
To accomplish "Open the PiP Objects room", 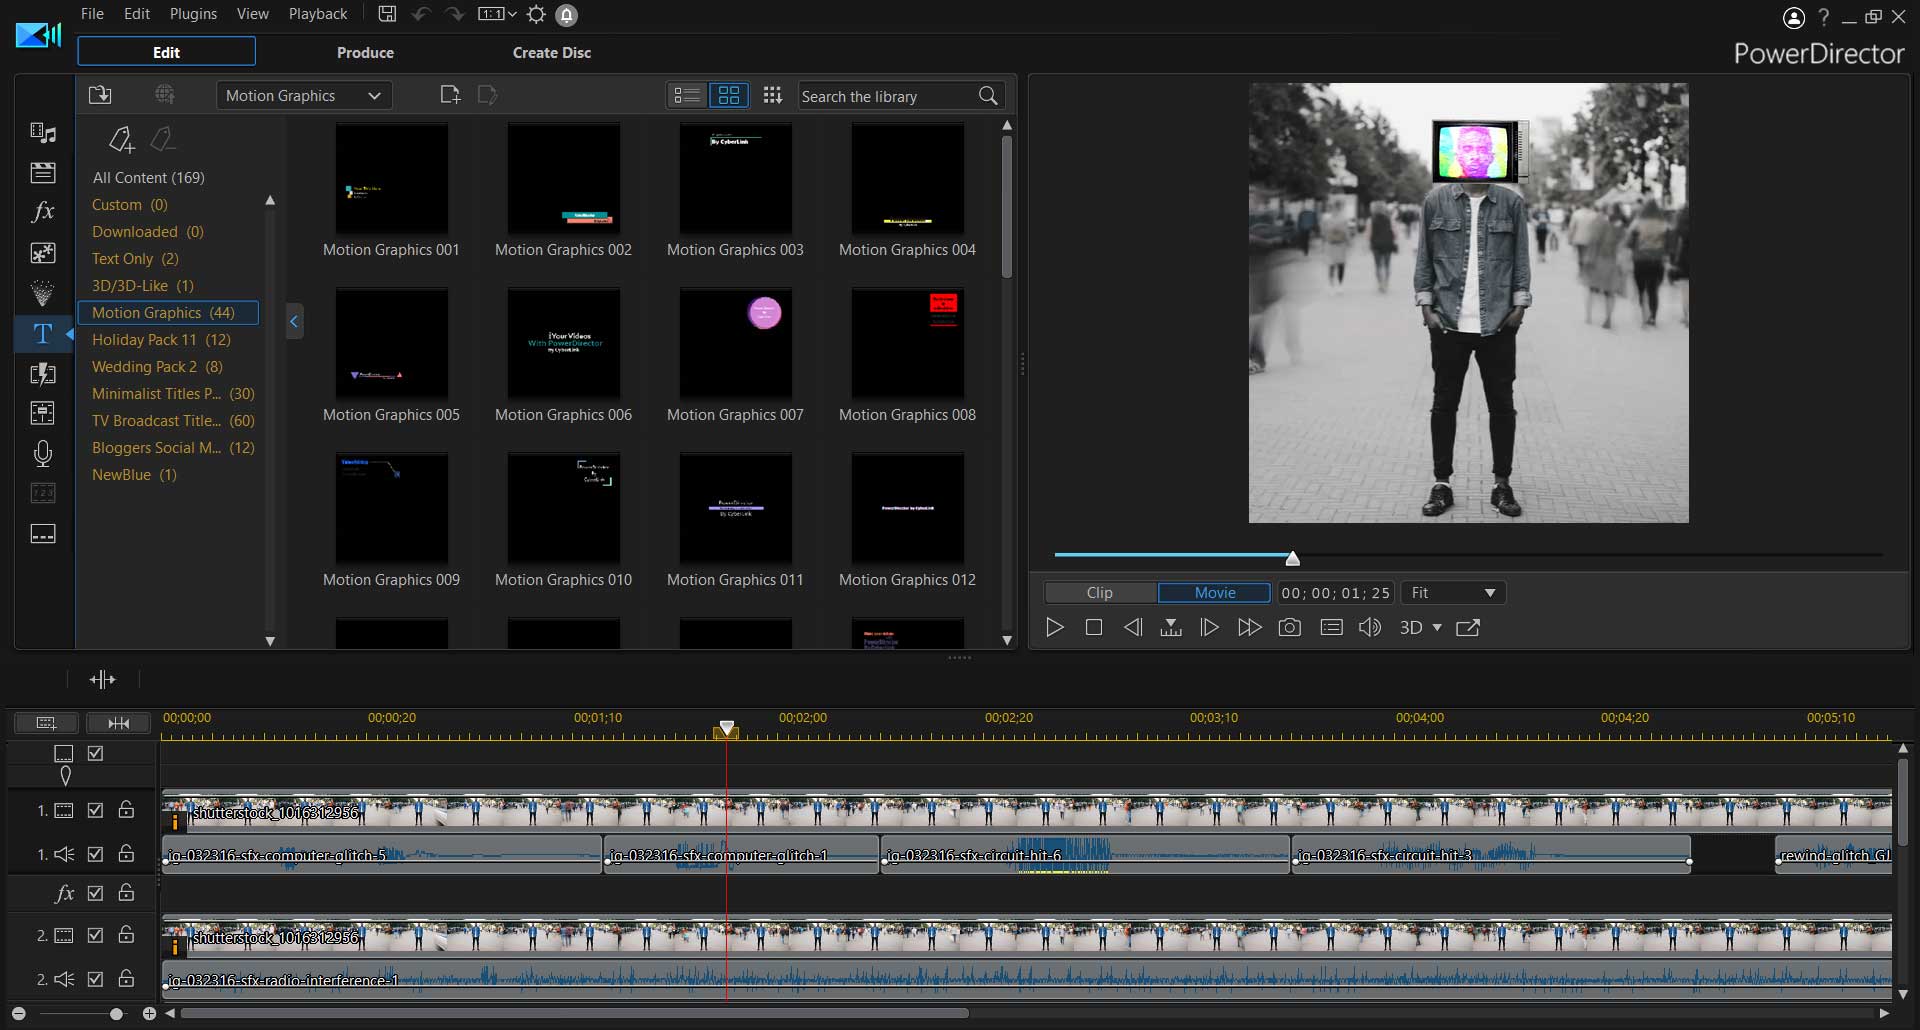I will [x=43, y=252].
